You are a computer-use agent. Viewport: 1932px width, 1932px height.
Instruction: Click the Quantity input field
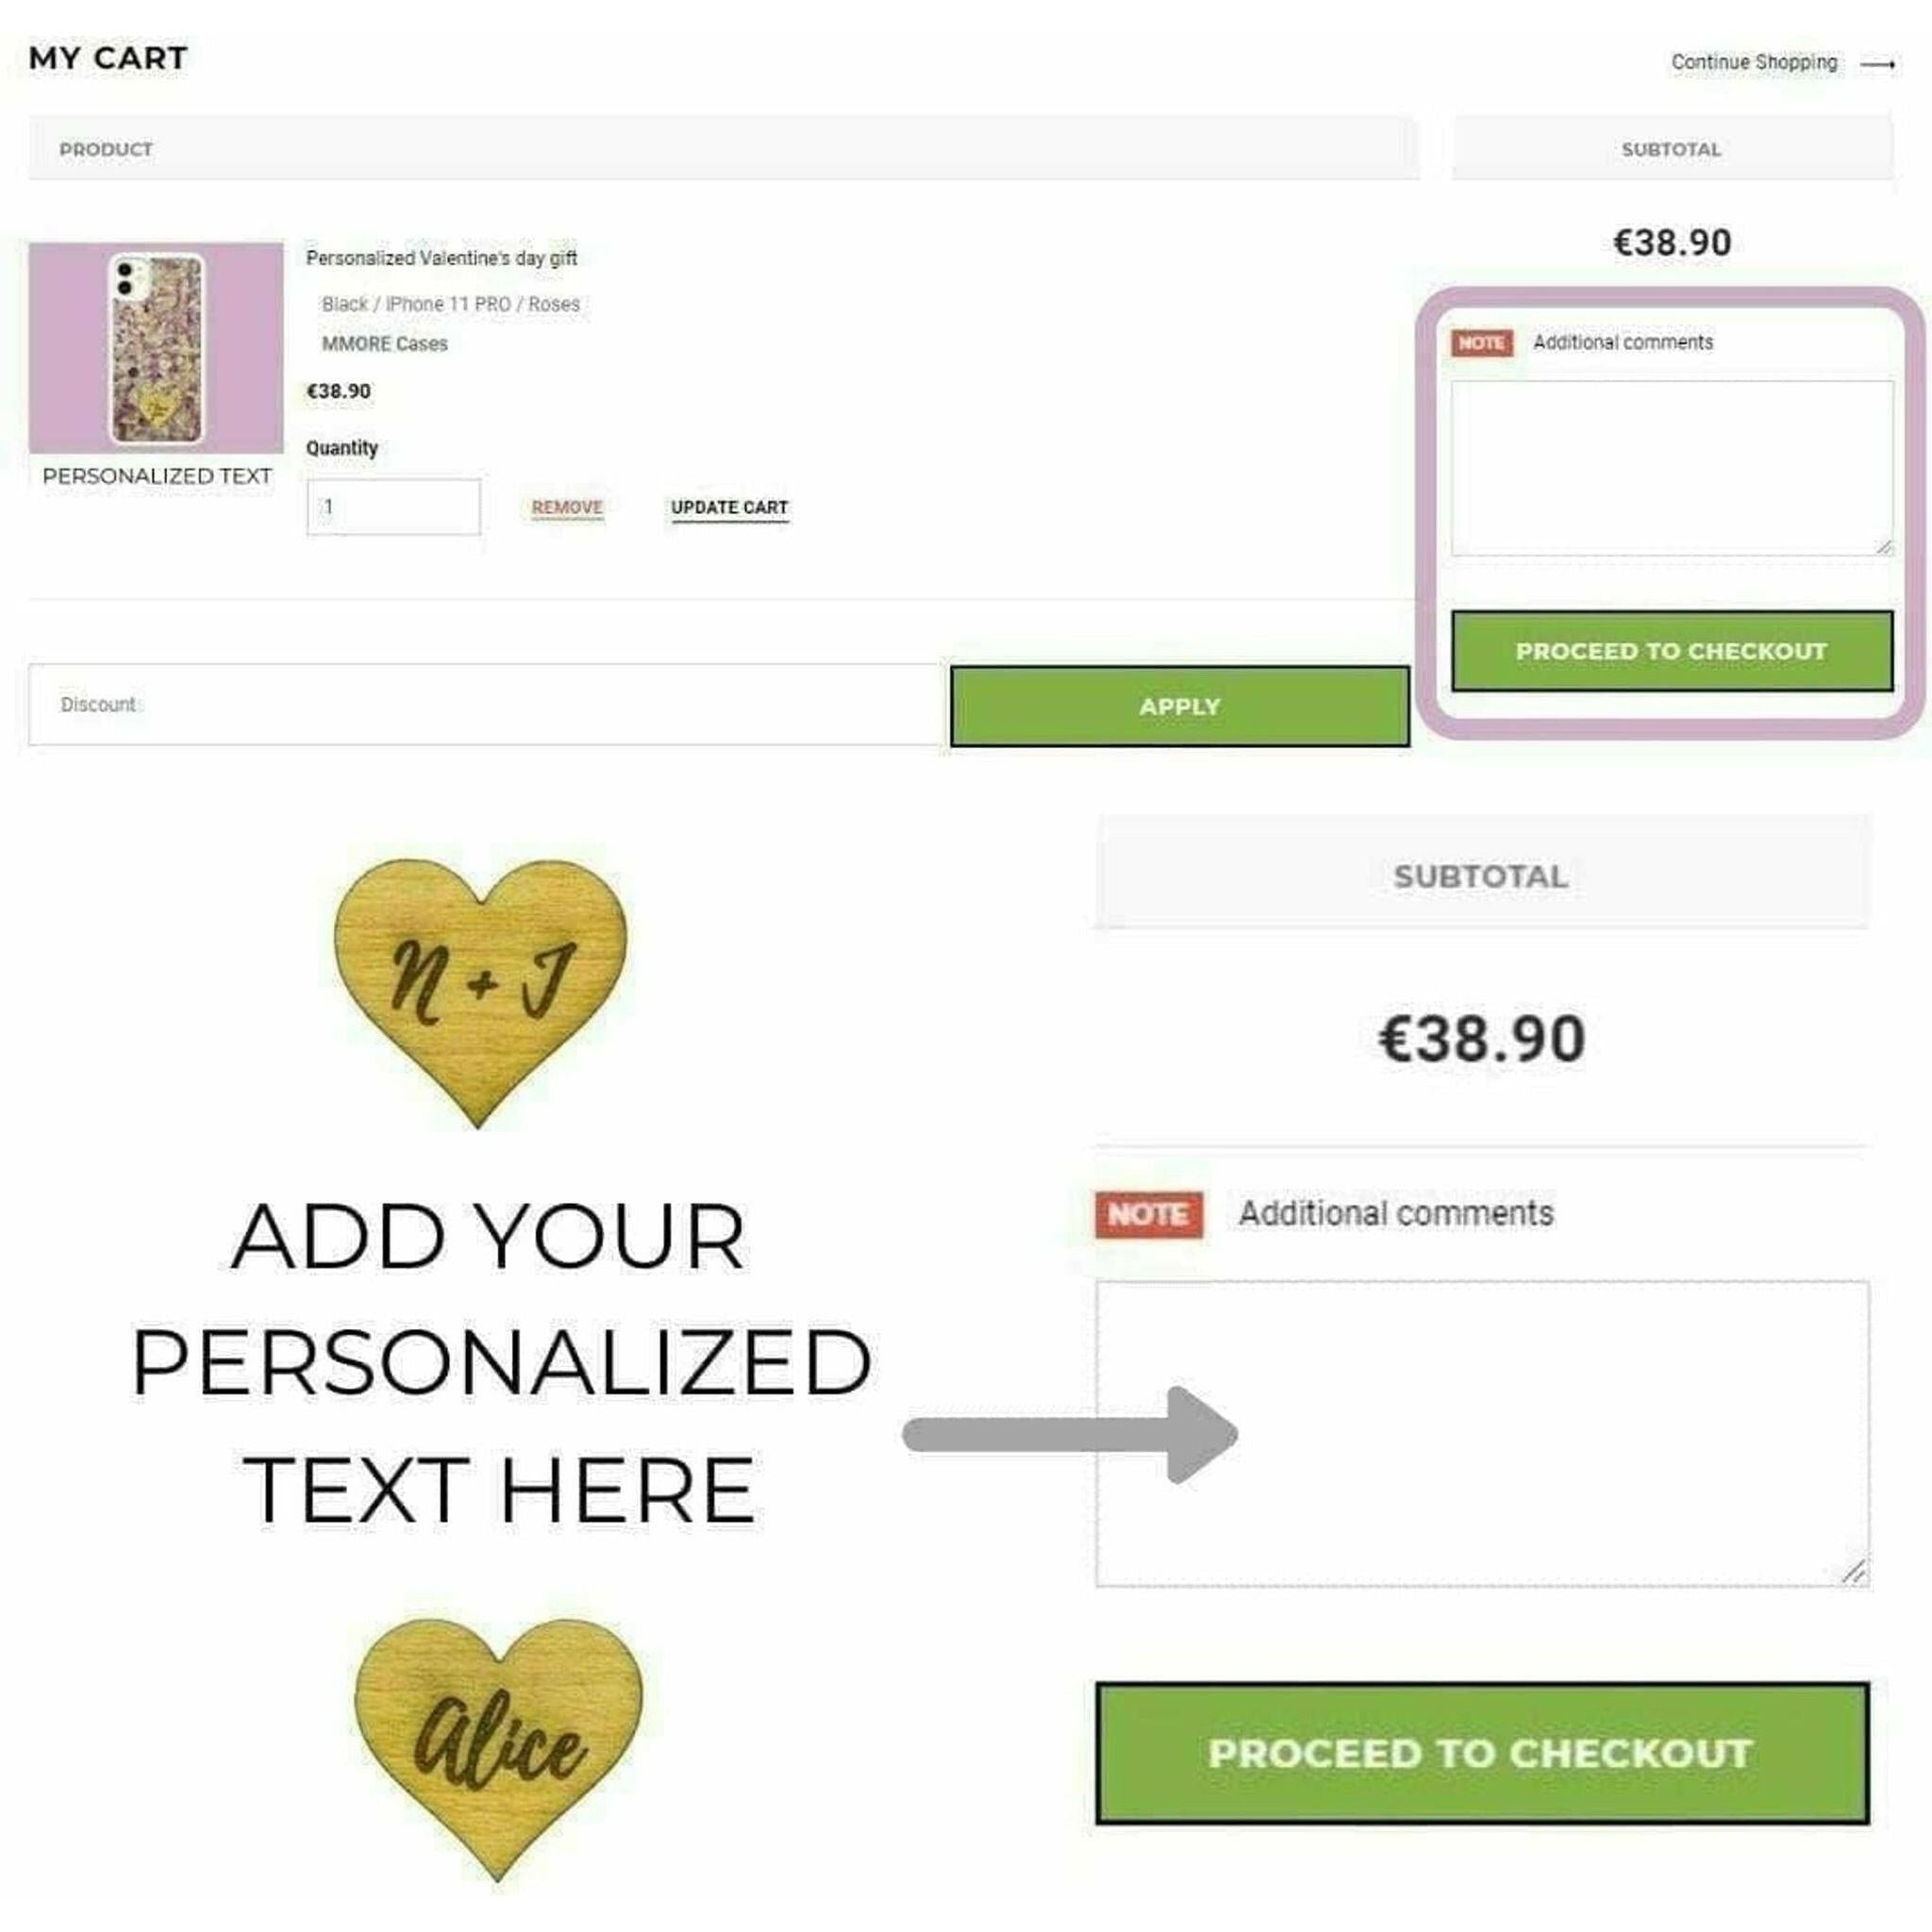coord(393,507)
